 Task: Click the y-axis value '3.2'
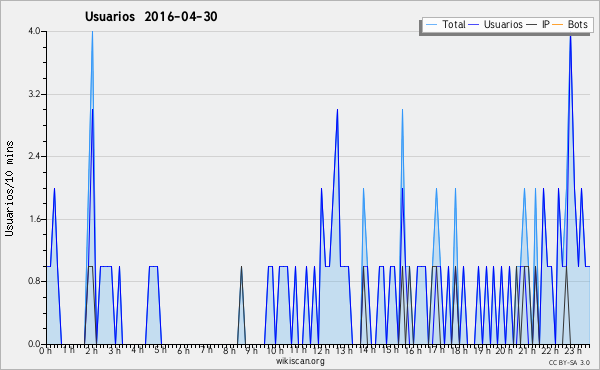click(x=34, y=94)
